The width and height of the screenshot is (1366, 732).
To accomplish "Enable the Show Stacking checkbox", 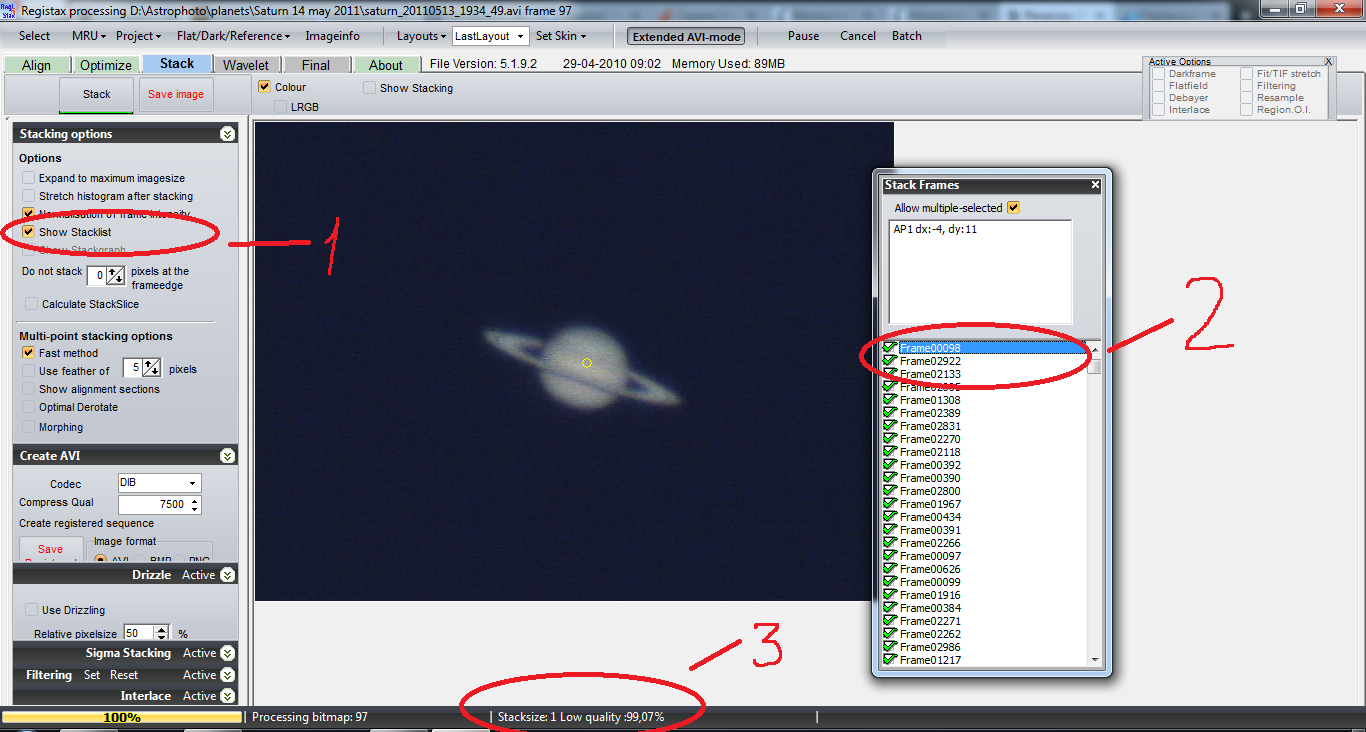I will [370, 88].
